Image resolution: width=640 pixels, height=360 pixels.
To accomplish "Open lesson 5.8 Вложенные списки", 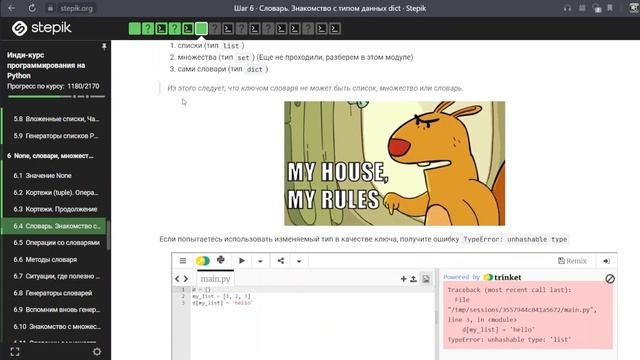I will tap(56, 119).
